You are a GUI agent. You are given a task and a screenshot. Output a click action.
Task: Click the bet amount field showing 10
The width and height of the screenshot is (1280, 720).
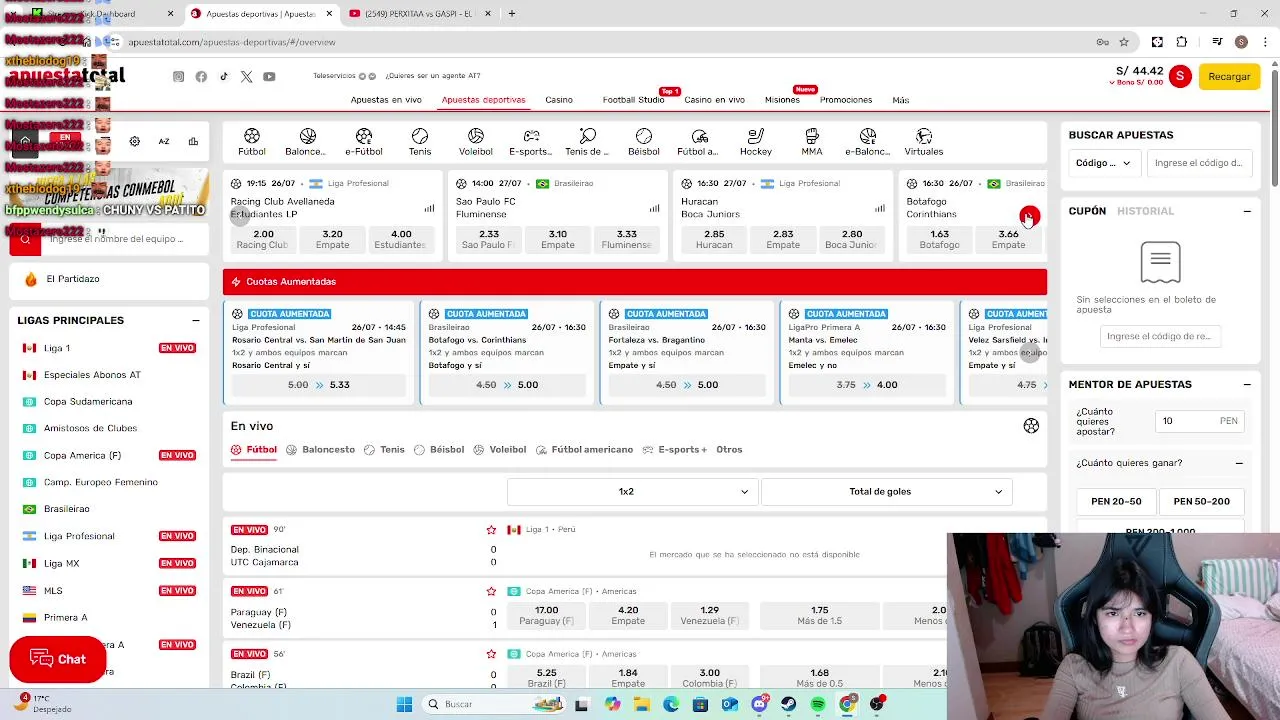tap(1199, 421)
